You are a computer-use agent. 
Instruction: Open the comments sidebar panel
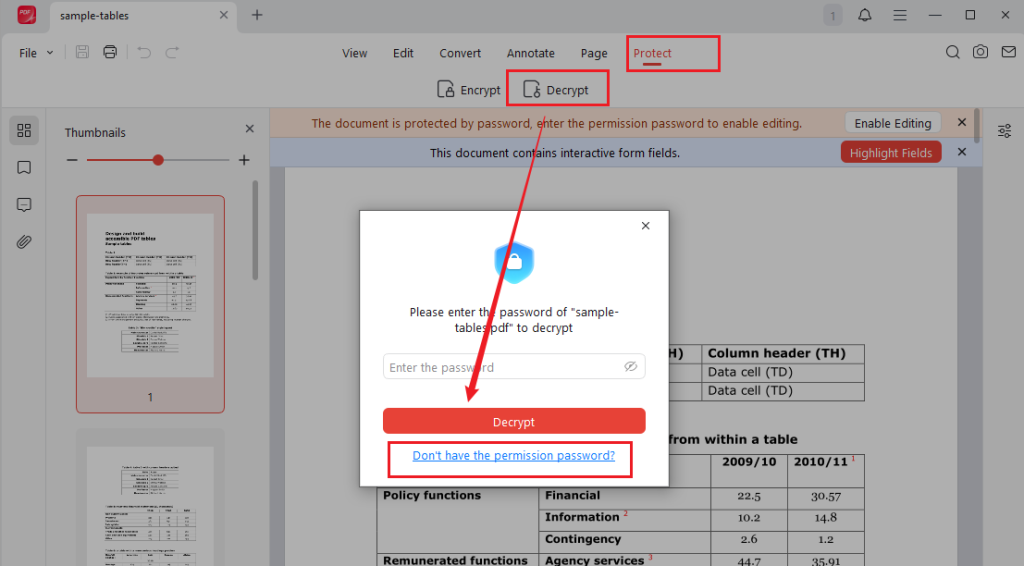[x=24, y=205]
